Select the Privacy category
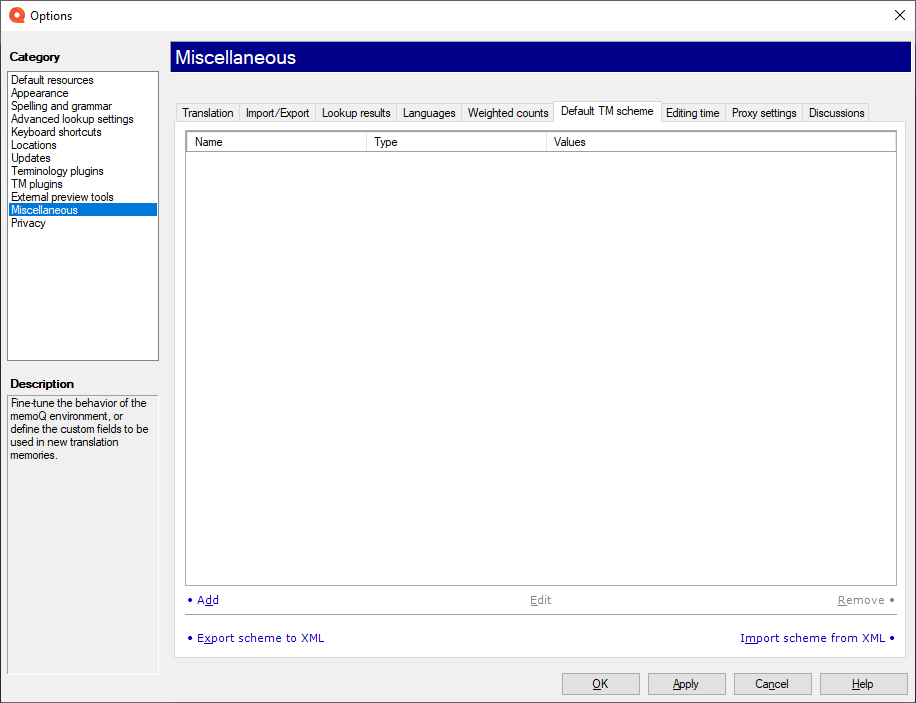The image size is (916, 703). click(26, 222)
